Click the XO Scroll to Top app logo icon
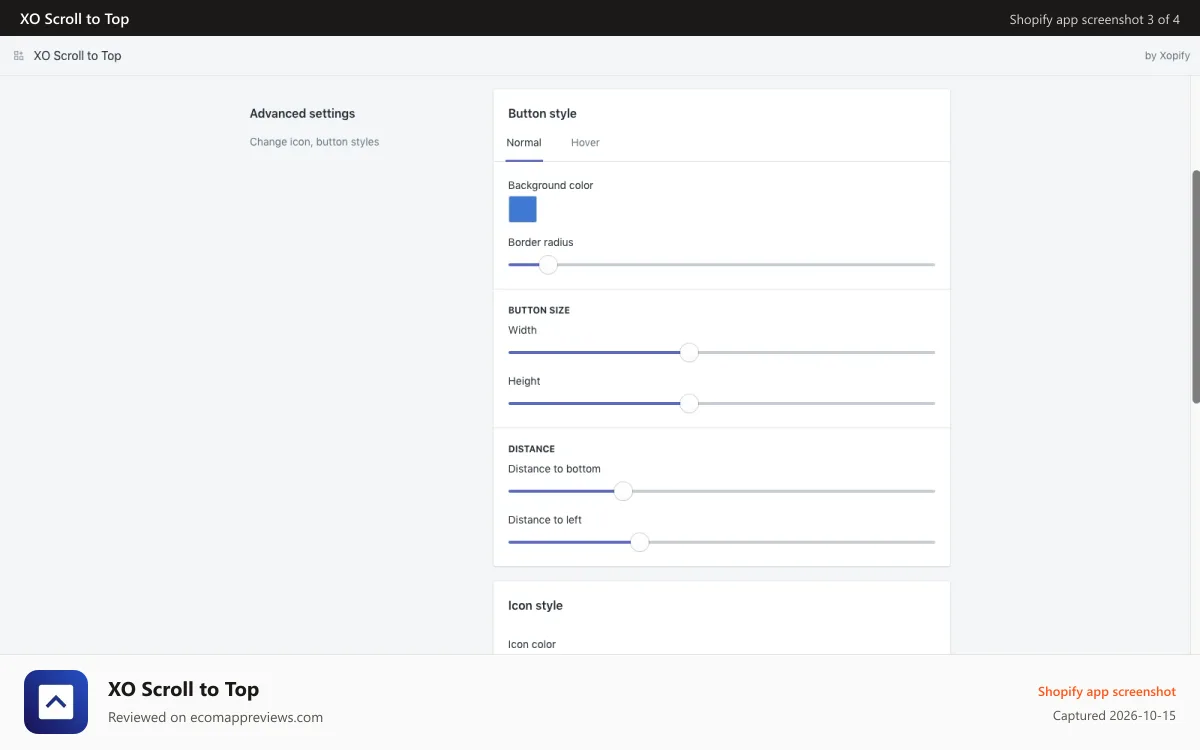Image resolution: width=1200 pixels, height=750 pixels. pyautogui.click(x=56, y=702)
